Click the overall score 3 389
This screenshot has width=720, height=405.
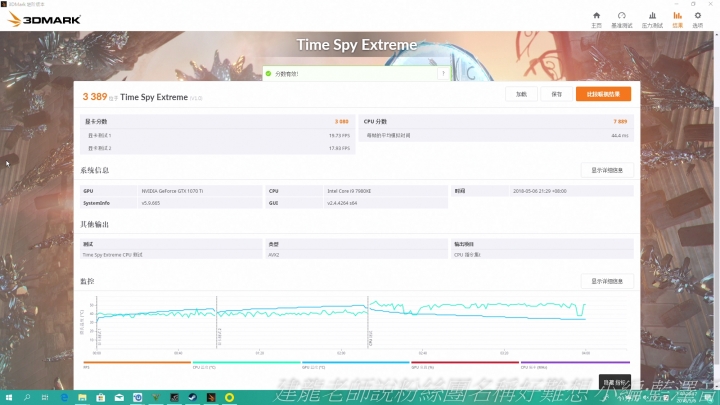pyautogui.click(x=95, y=96)
